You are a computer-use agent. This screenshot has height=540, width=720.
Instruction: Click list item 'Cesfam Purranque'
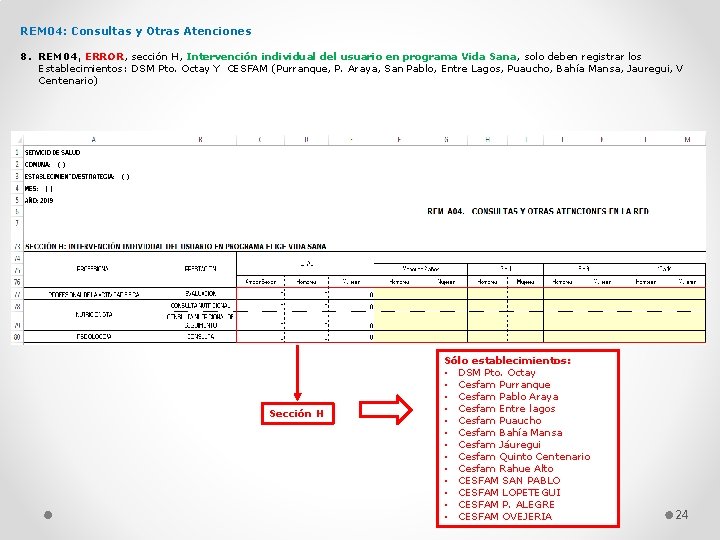click(504, 384)
